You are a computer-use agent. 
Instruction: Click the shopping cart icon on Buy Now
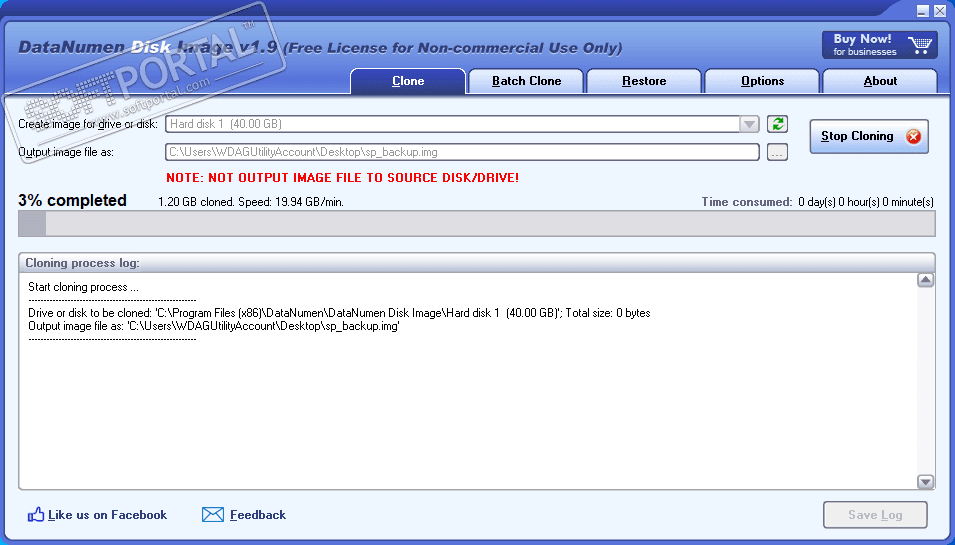(x=920, y=46)
